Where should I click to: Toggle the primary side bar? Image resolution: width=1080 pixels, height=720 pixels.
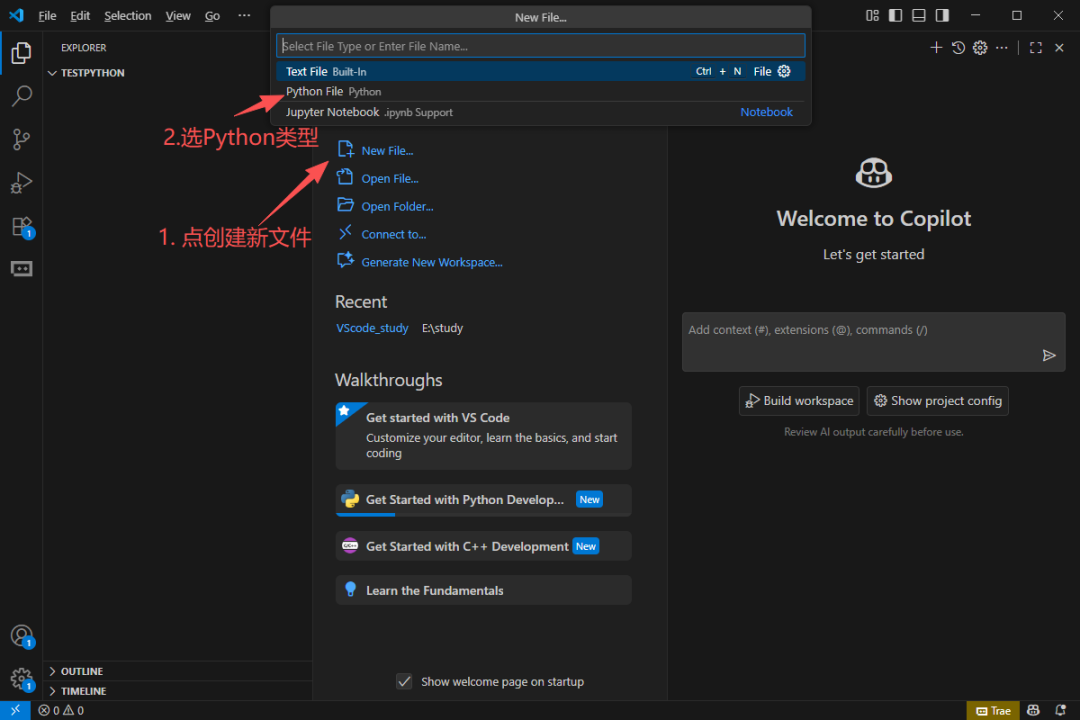click(895, 15)
